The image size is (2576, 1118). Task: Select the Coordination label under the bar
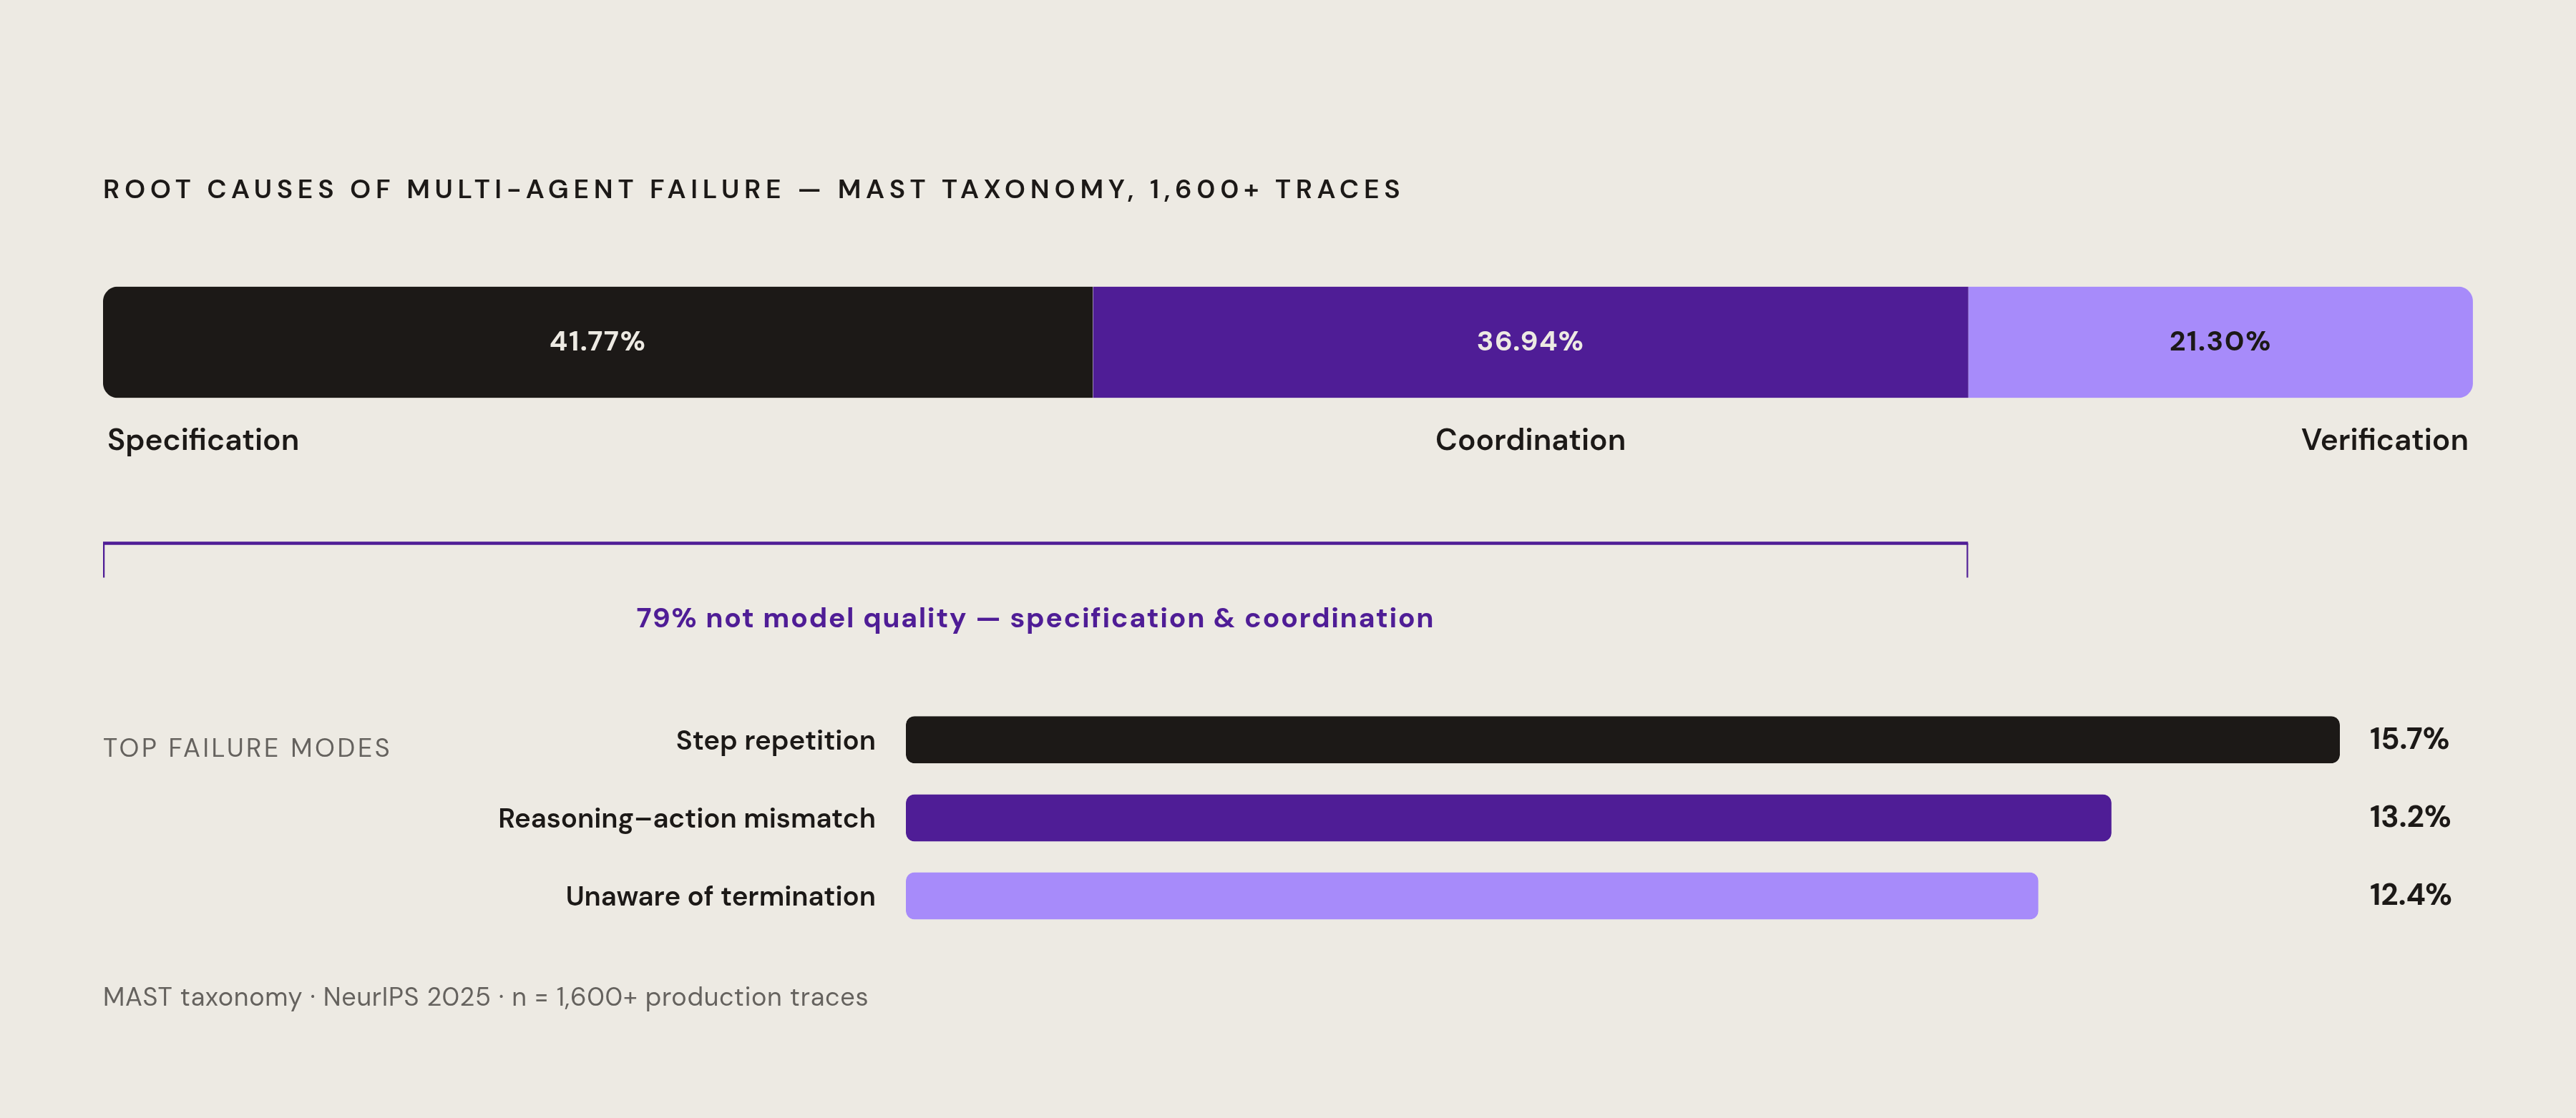pyautogui.click(x=1530, y=440)
